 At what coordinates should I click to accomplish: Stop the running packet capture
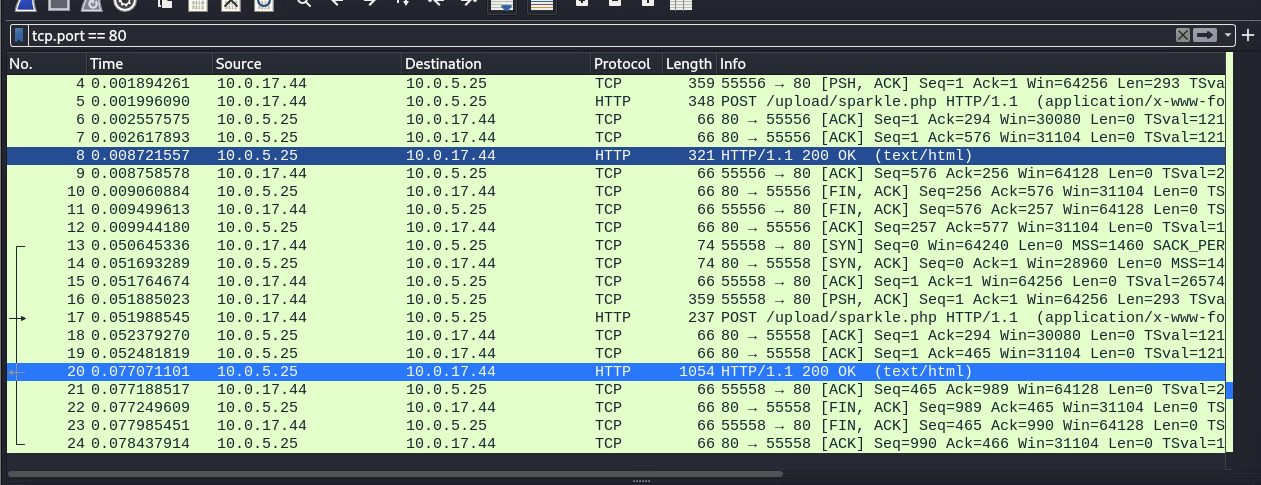58,4
